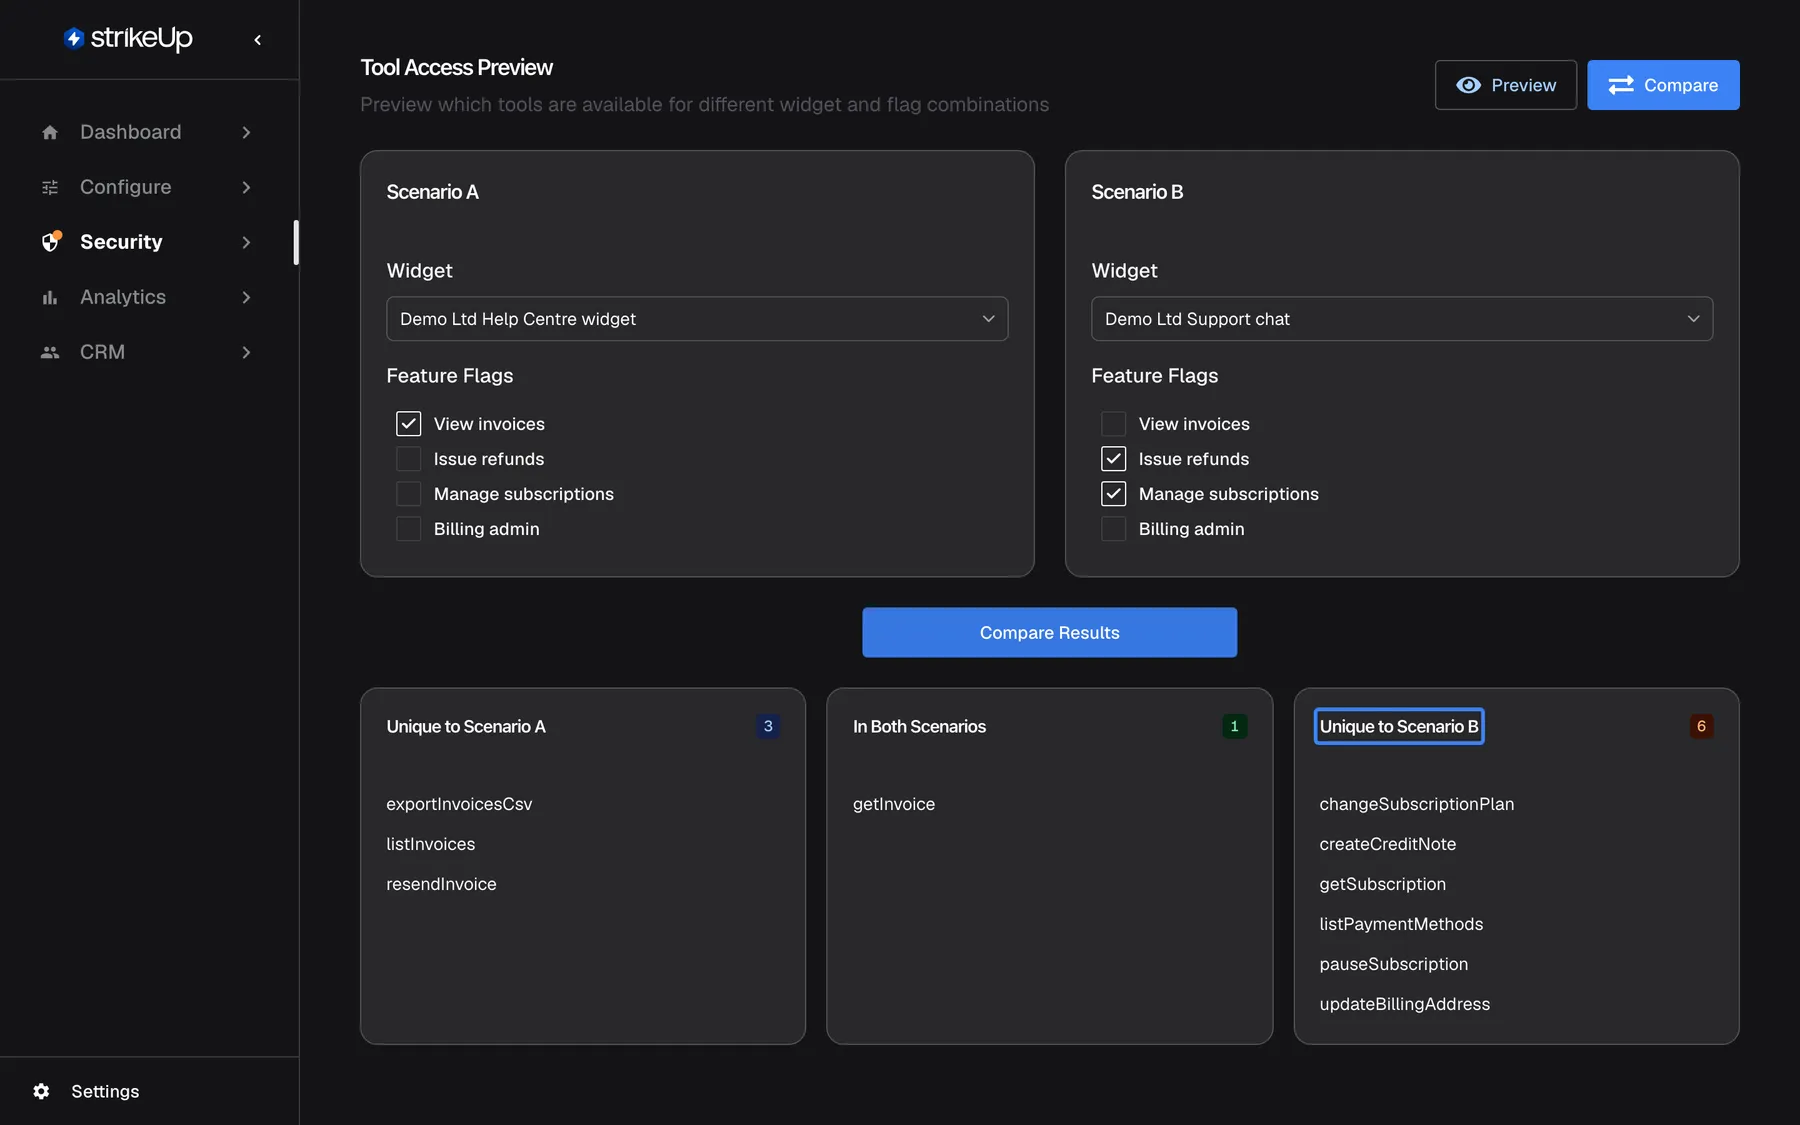Check Billing admin in Scenario A

(x=409, y=529)
